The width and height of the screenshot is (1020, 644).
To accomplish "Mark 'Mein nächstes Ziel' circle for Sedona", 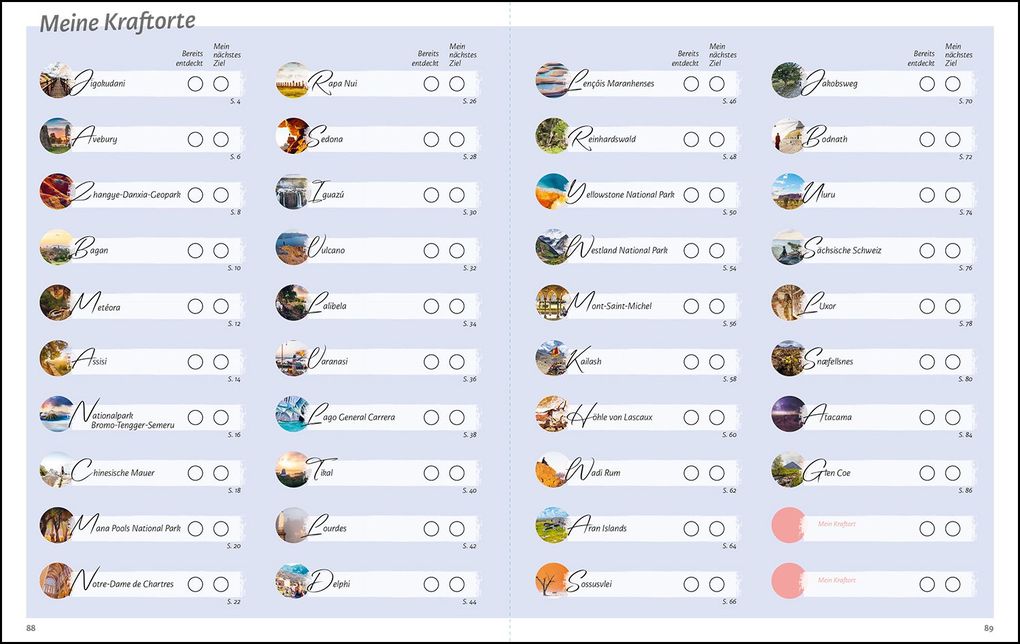I will [x=457, y=139].
